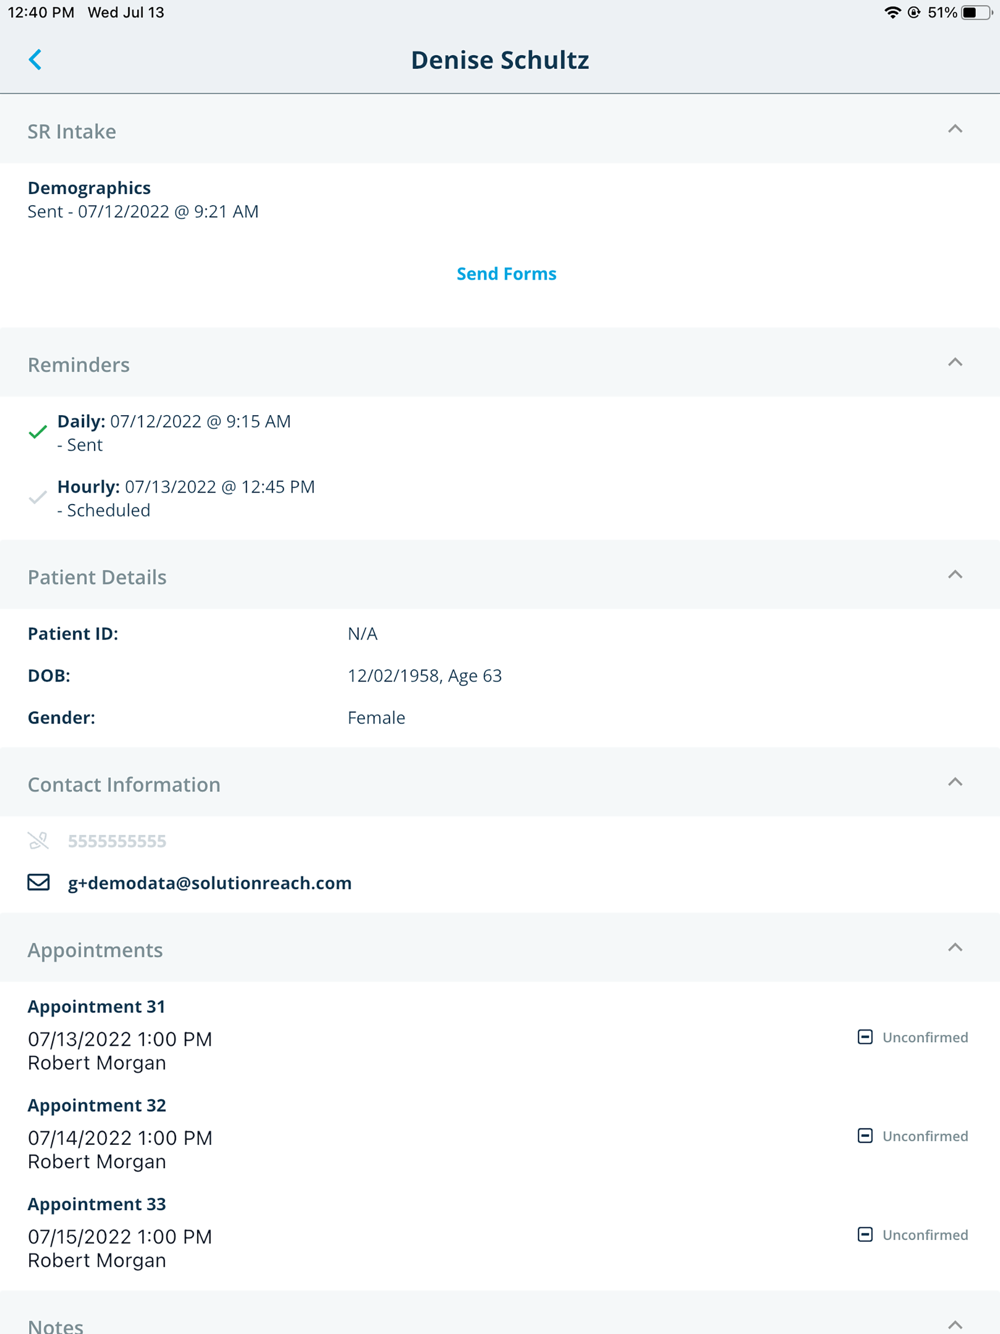Tap the email envelope icon
1000x1334 pixels.
coord(38,882)
